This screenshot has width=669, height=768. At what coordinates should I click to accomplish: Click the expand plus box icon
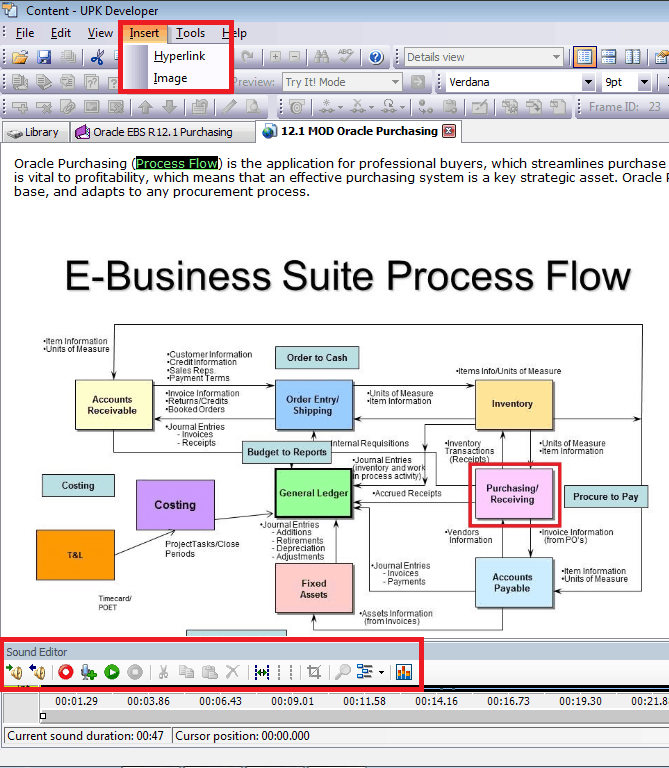275,57
